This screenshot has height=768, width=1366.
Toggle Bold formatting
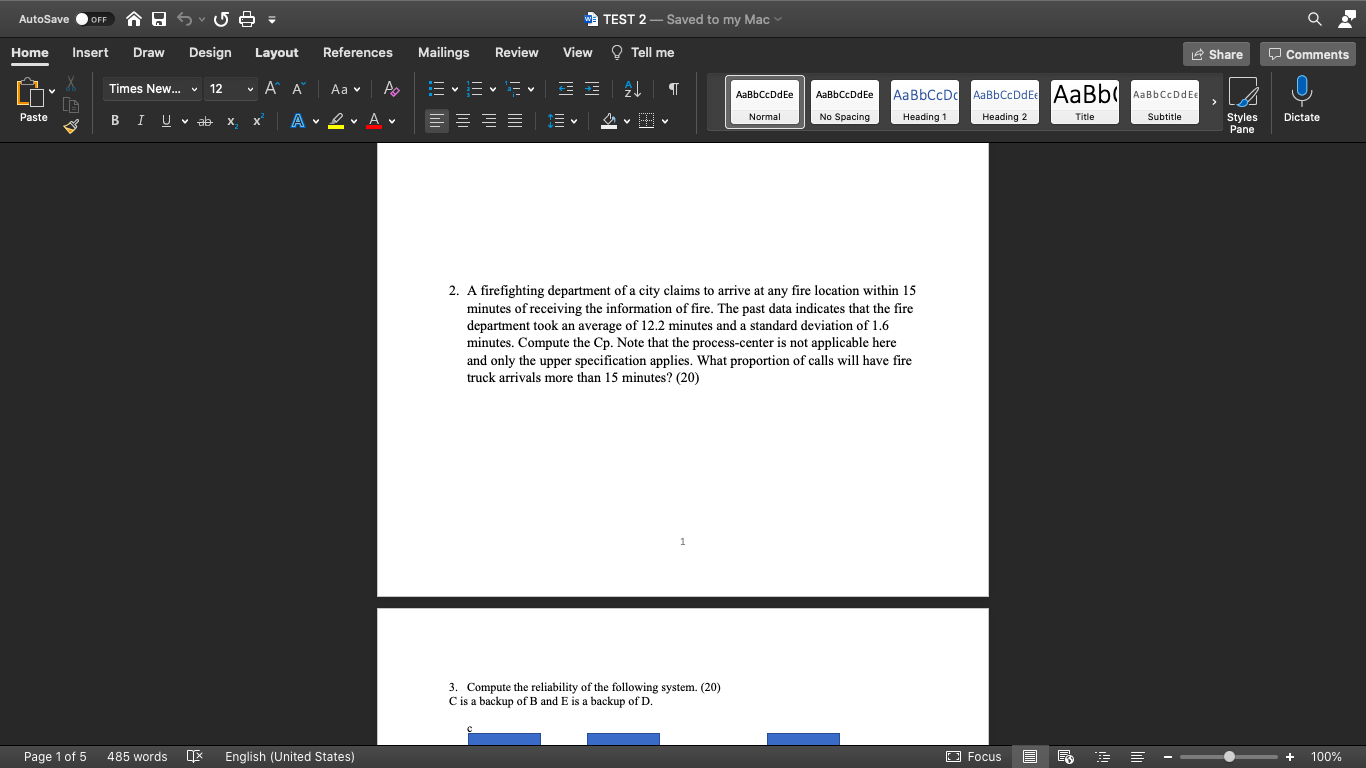[114, 121]
